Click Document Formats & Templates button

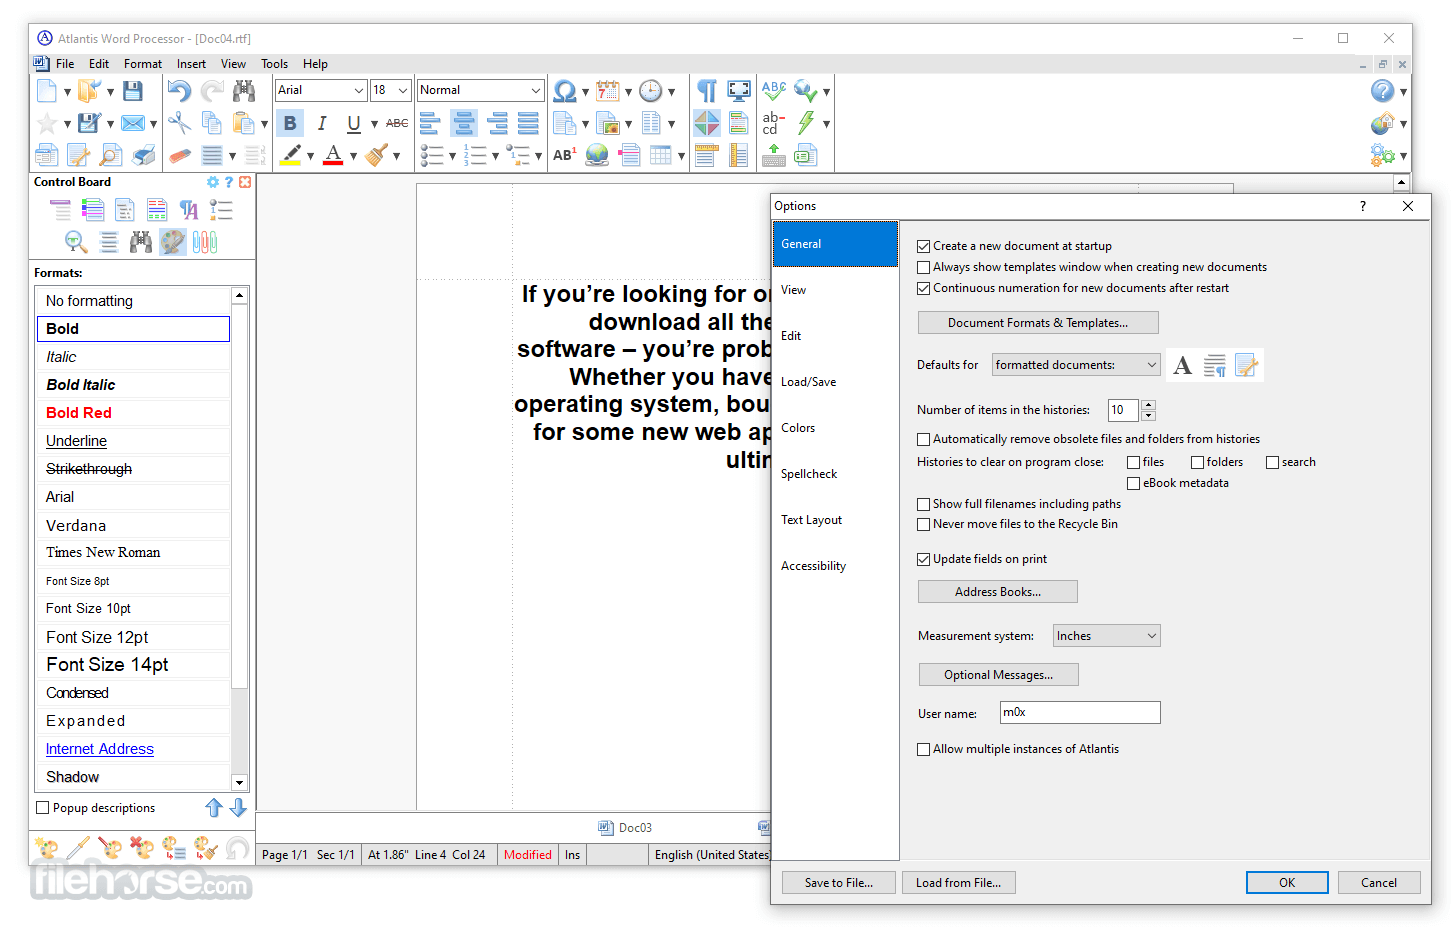pos(1038,323)
